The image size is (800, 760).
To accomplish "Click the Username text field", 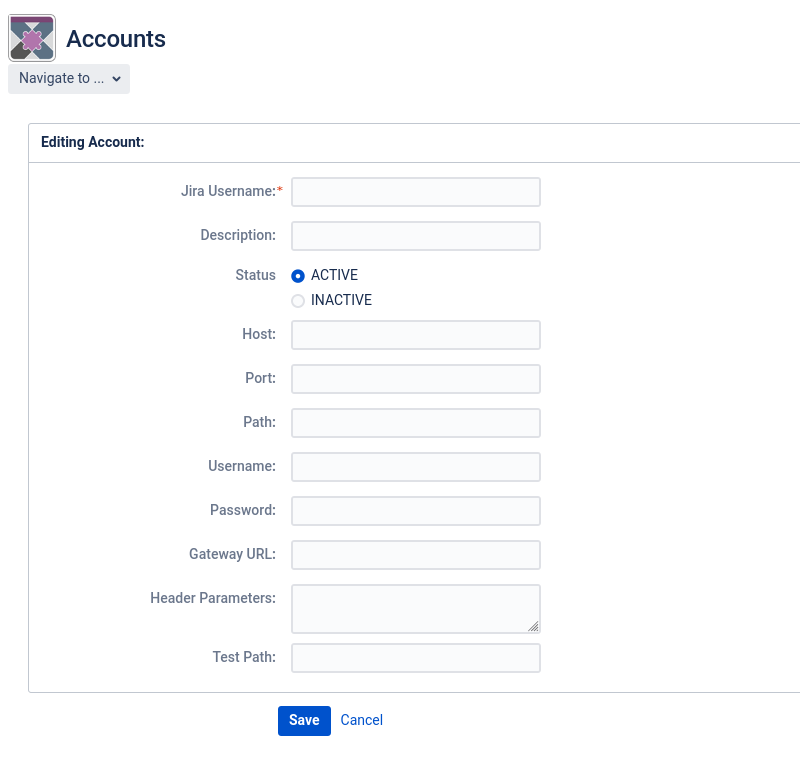I will coord(416,467).
